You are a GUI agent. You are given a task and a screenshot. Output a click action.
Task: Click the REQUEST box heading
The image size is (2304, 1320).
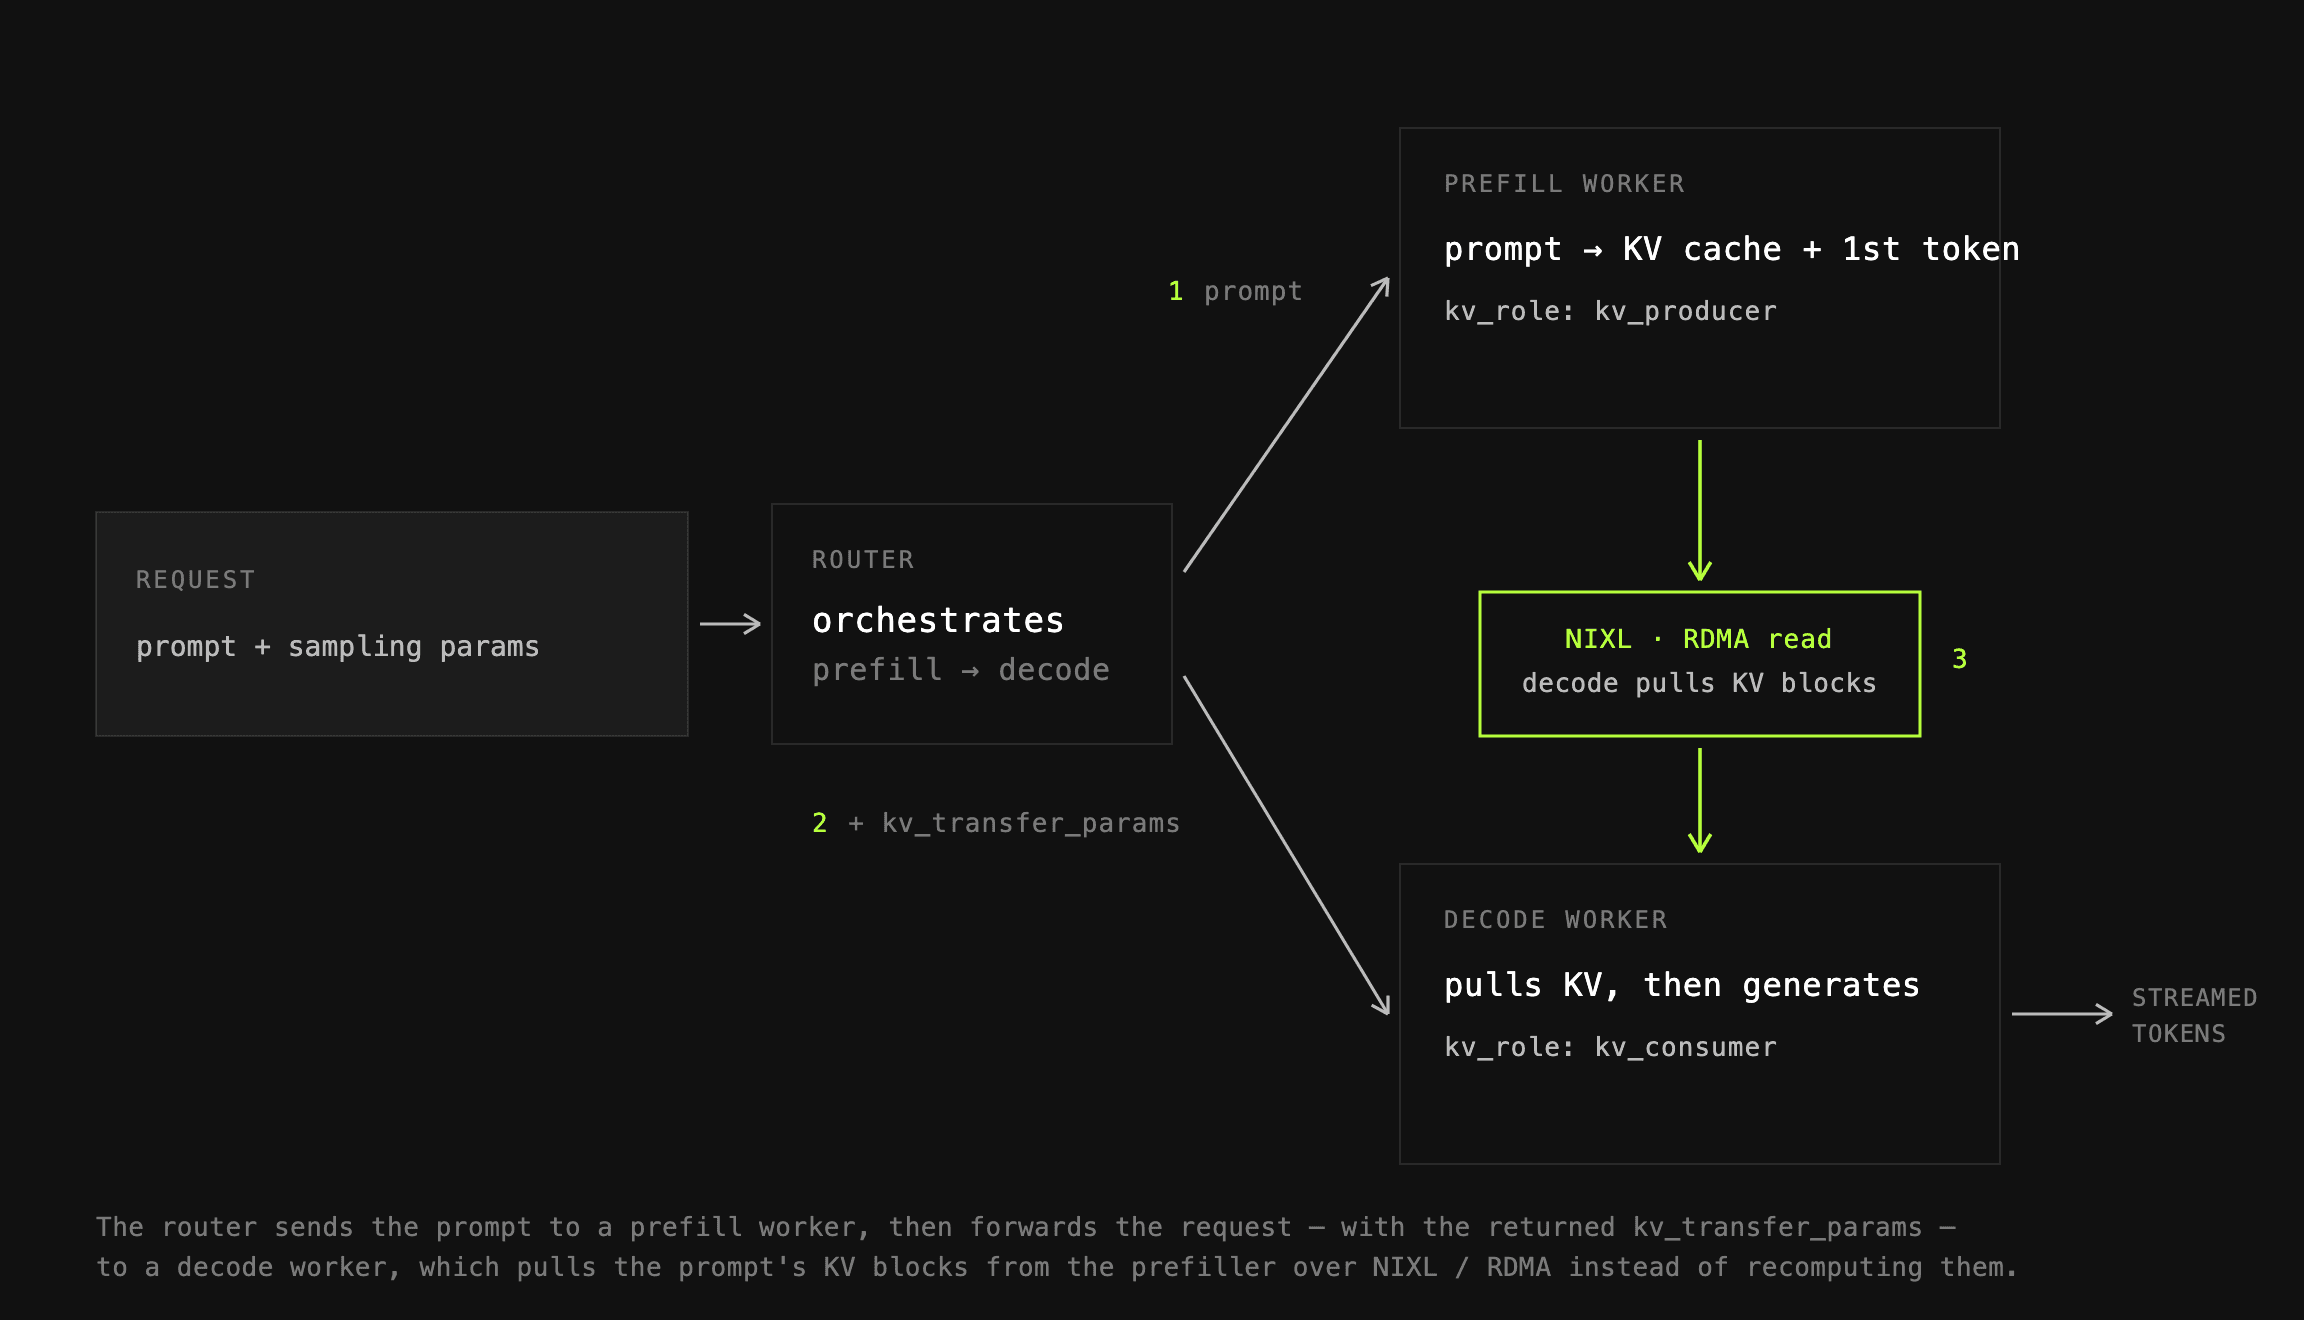[x=196, y=580]
